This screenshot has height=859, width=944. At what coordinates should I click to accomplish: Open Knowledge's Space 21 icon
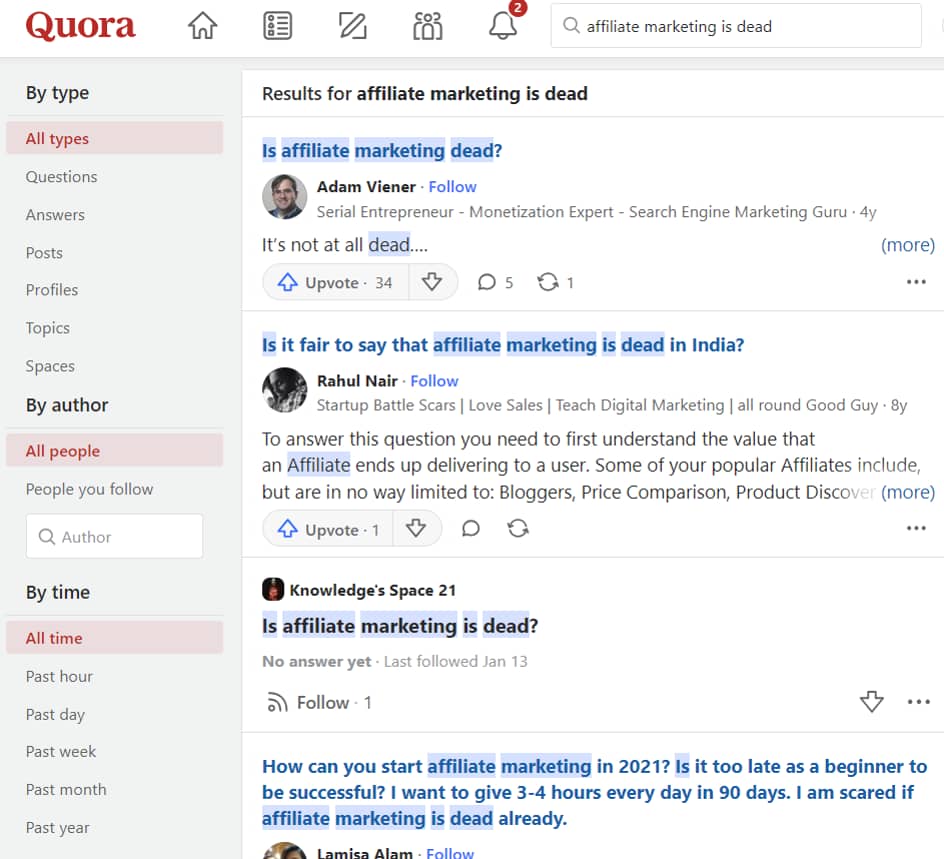click(273, 589)
